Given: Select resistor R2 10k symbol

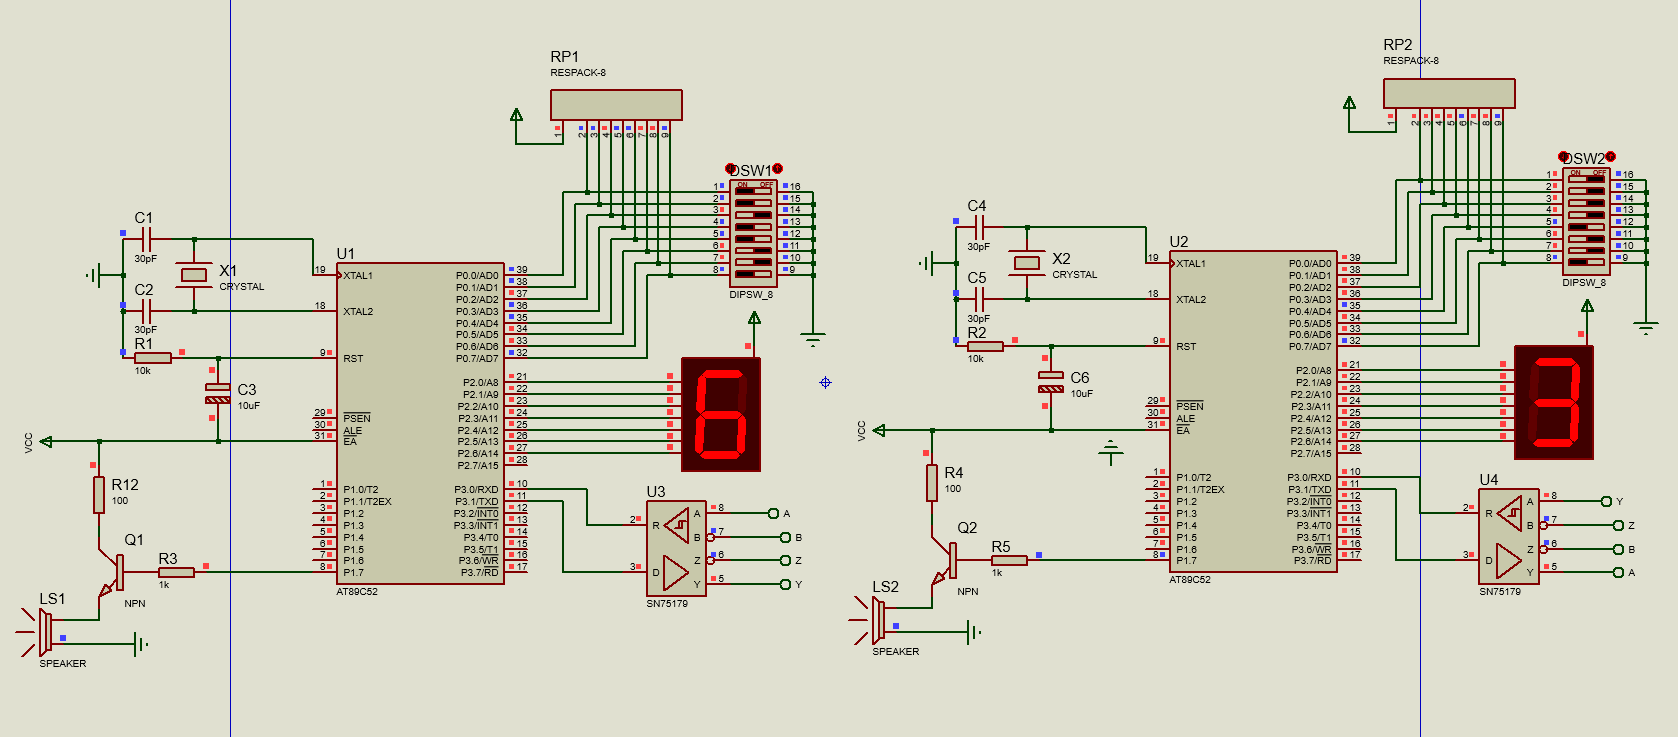Looking at the screenshot, I should tap(985, 345).
